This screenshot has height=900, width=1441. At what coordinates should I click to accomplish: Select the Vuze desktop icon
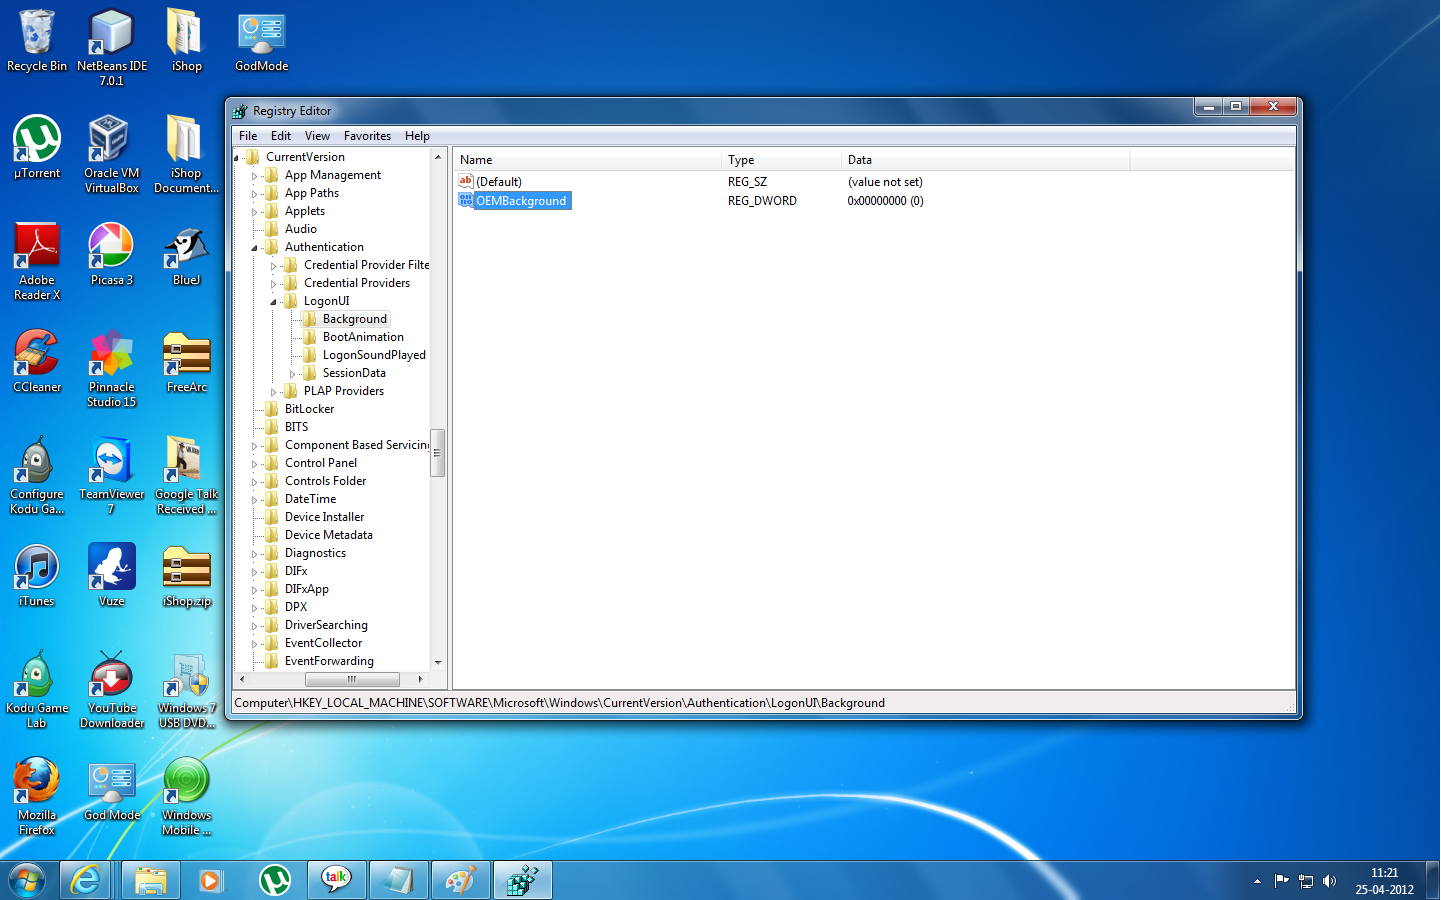[111, 576]
